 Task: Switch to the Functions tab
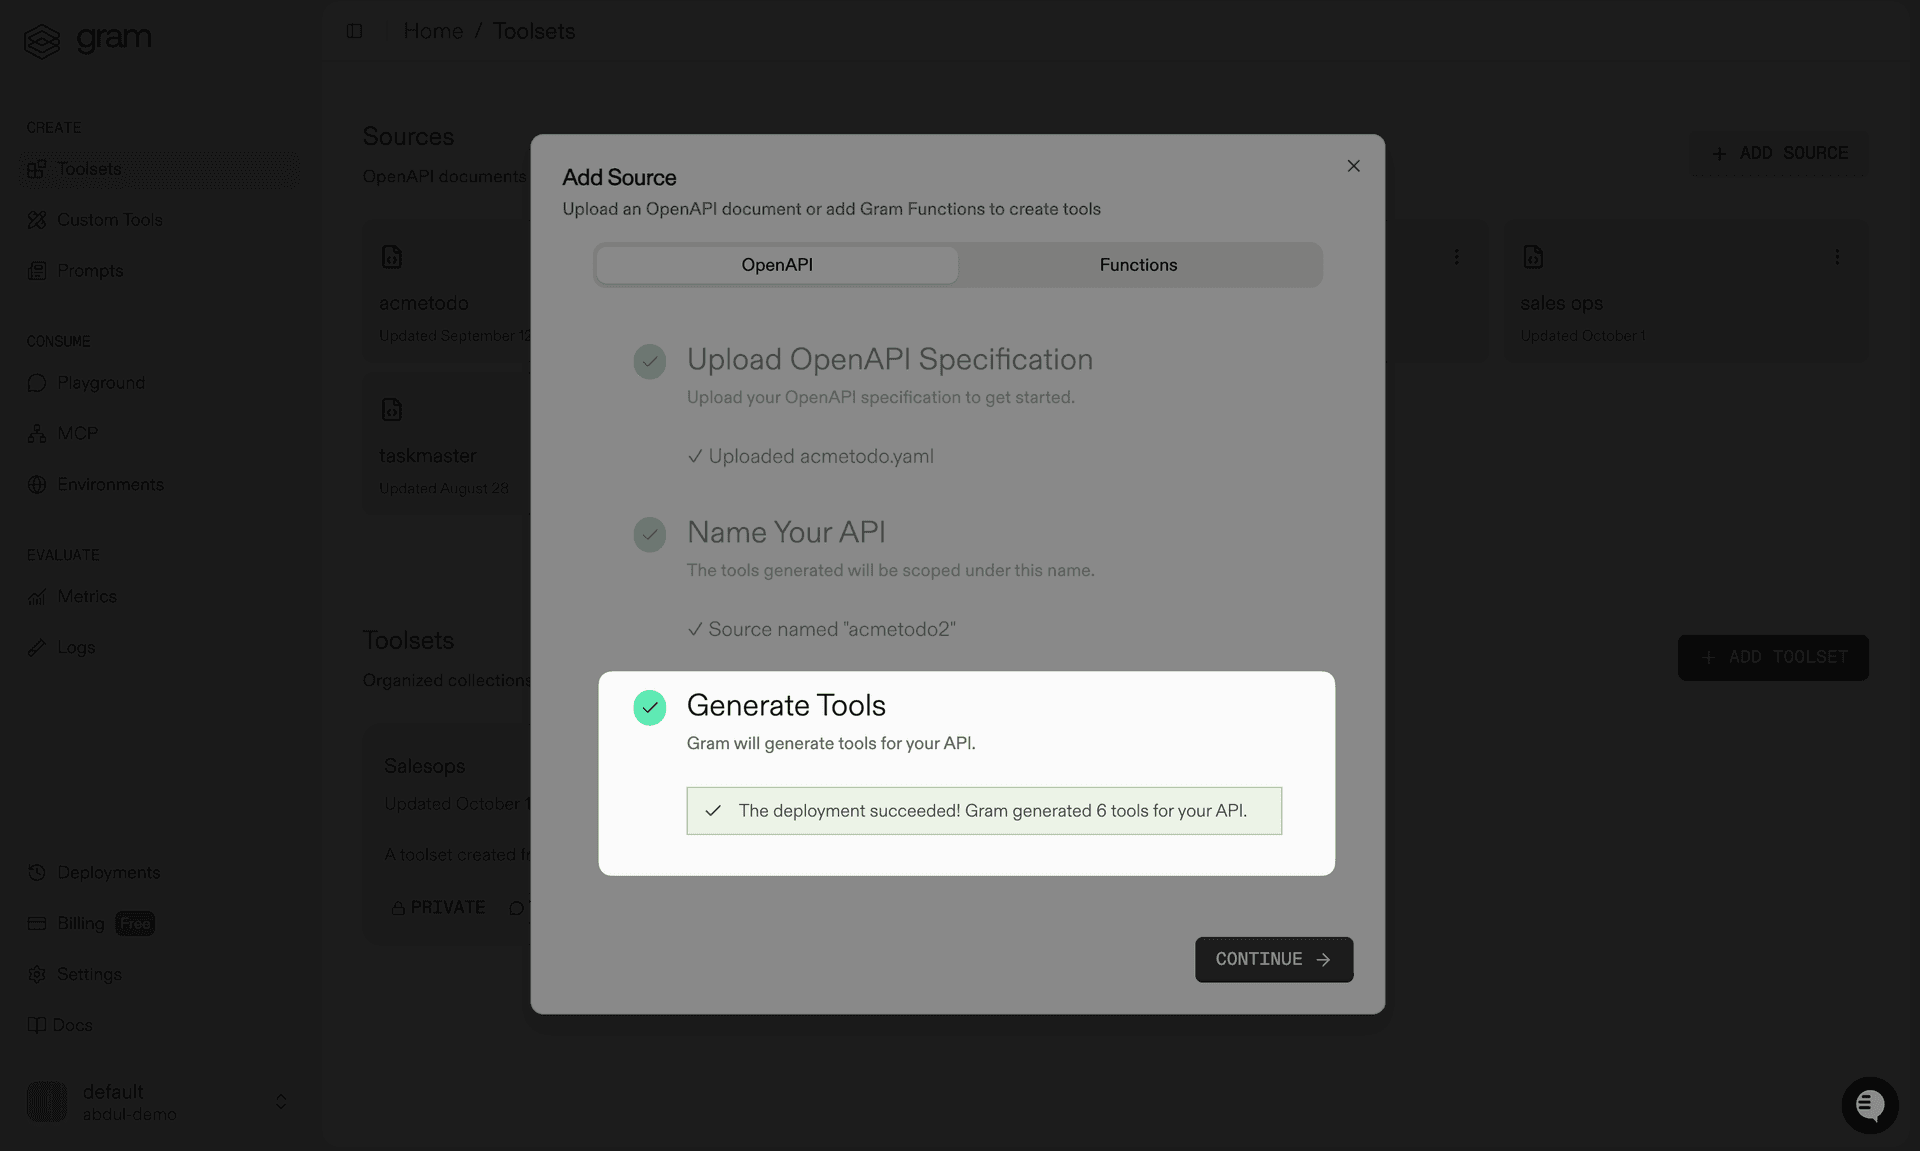pyautogui.click(x=1138, y=264)
